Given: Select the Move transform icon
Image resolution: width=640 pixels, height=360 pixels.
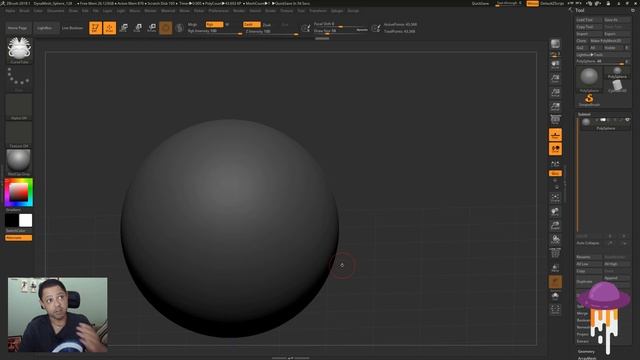Looking at the screenshot, I should click(124, 28).
